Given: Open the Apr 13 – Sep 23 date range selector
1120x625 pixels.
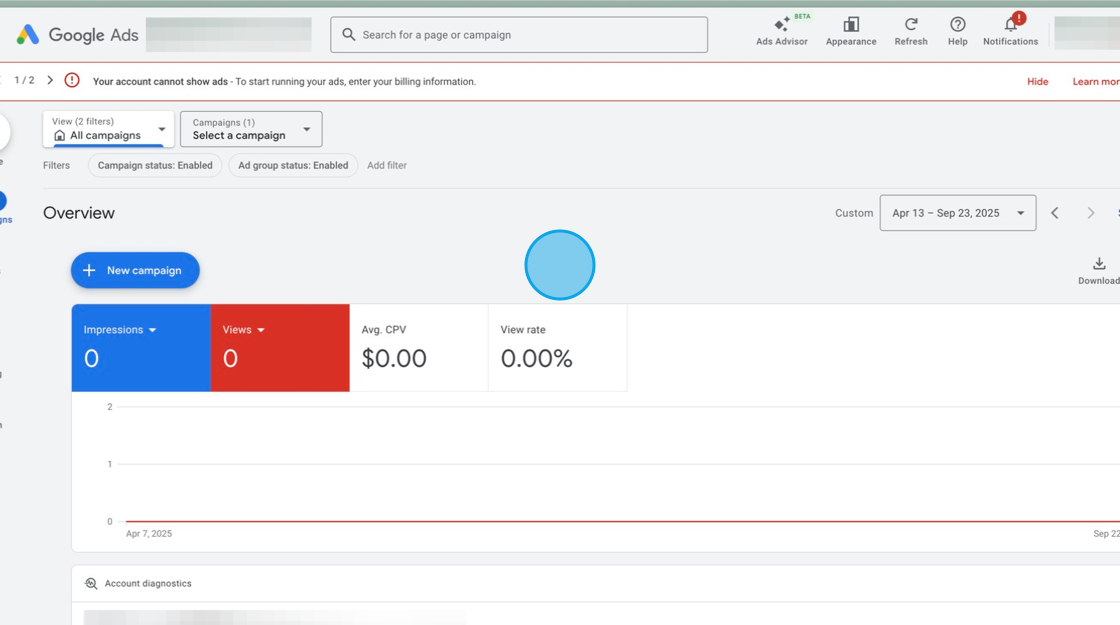Looking at the screenshot, I should [957, 213].
